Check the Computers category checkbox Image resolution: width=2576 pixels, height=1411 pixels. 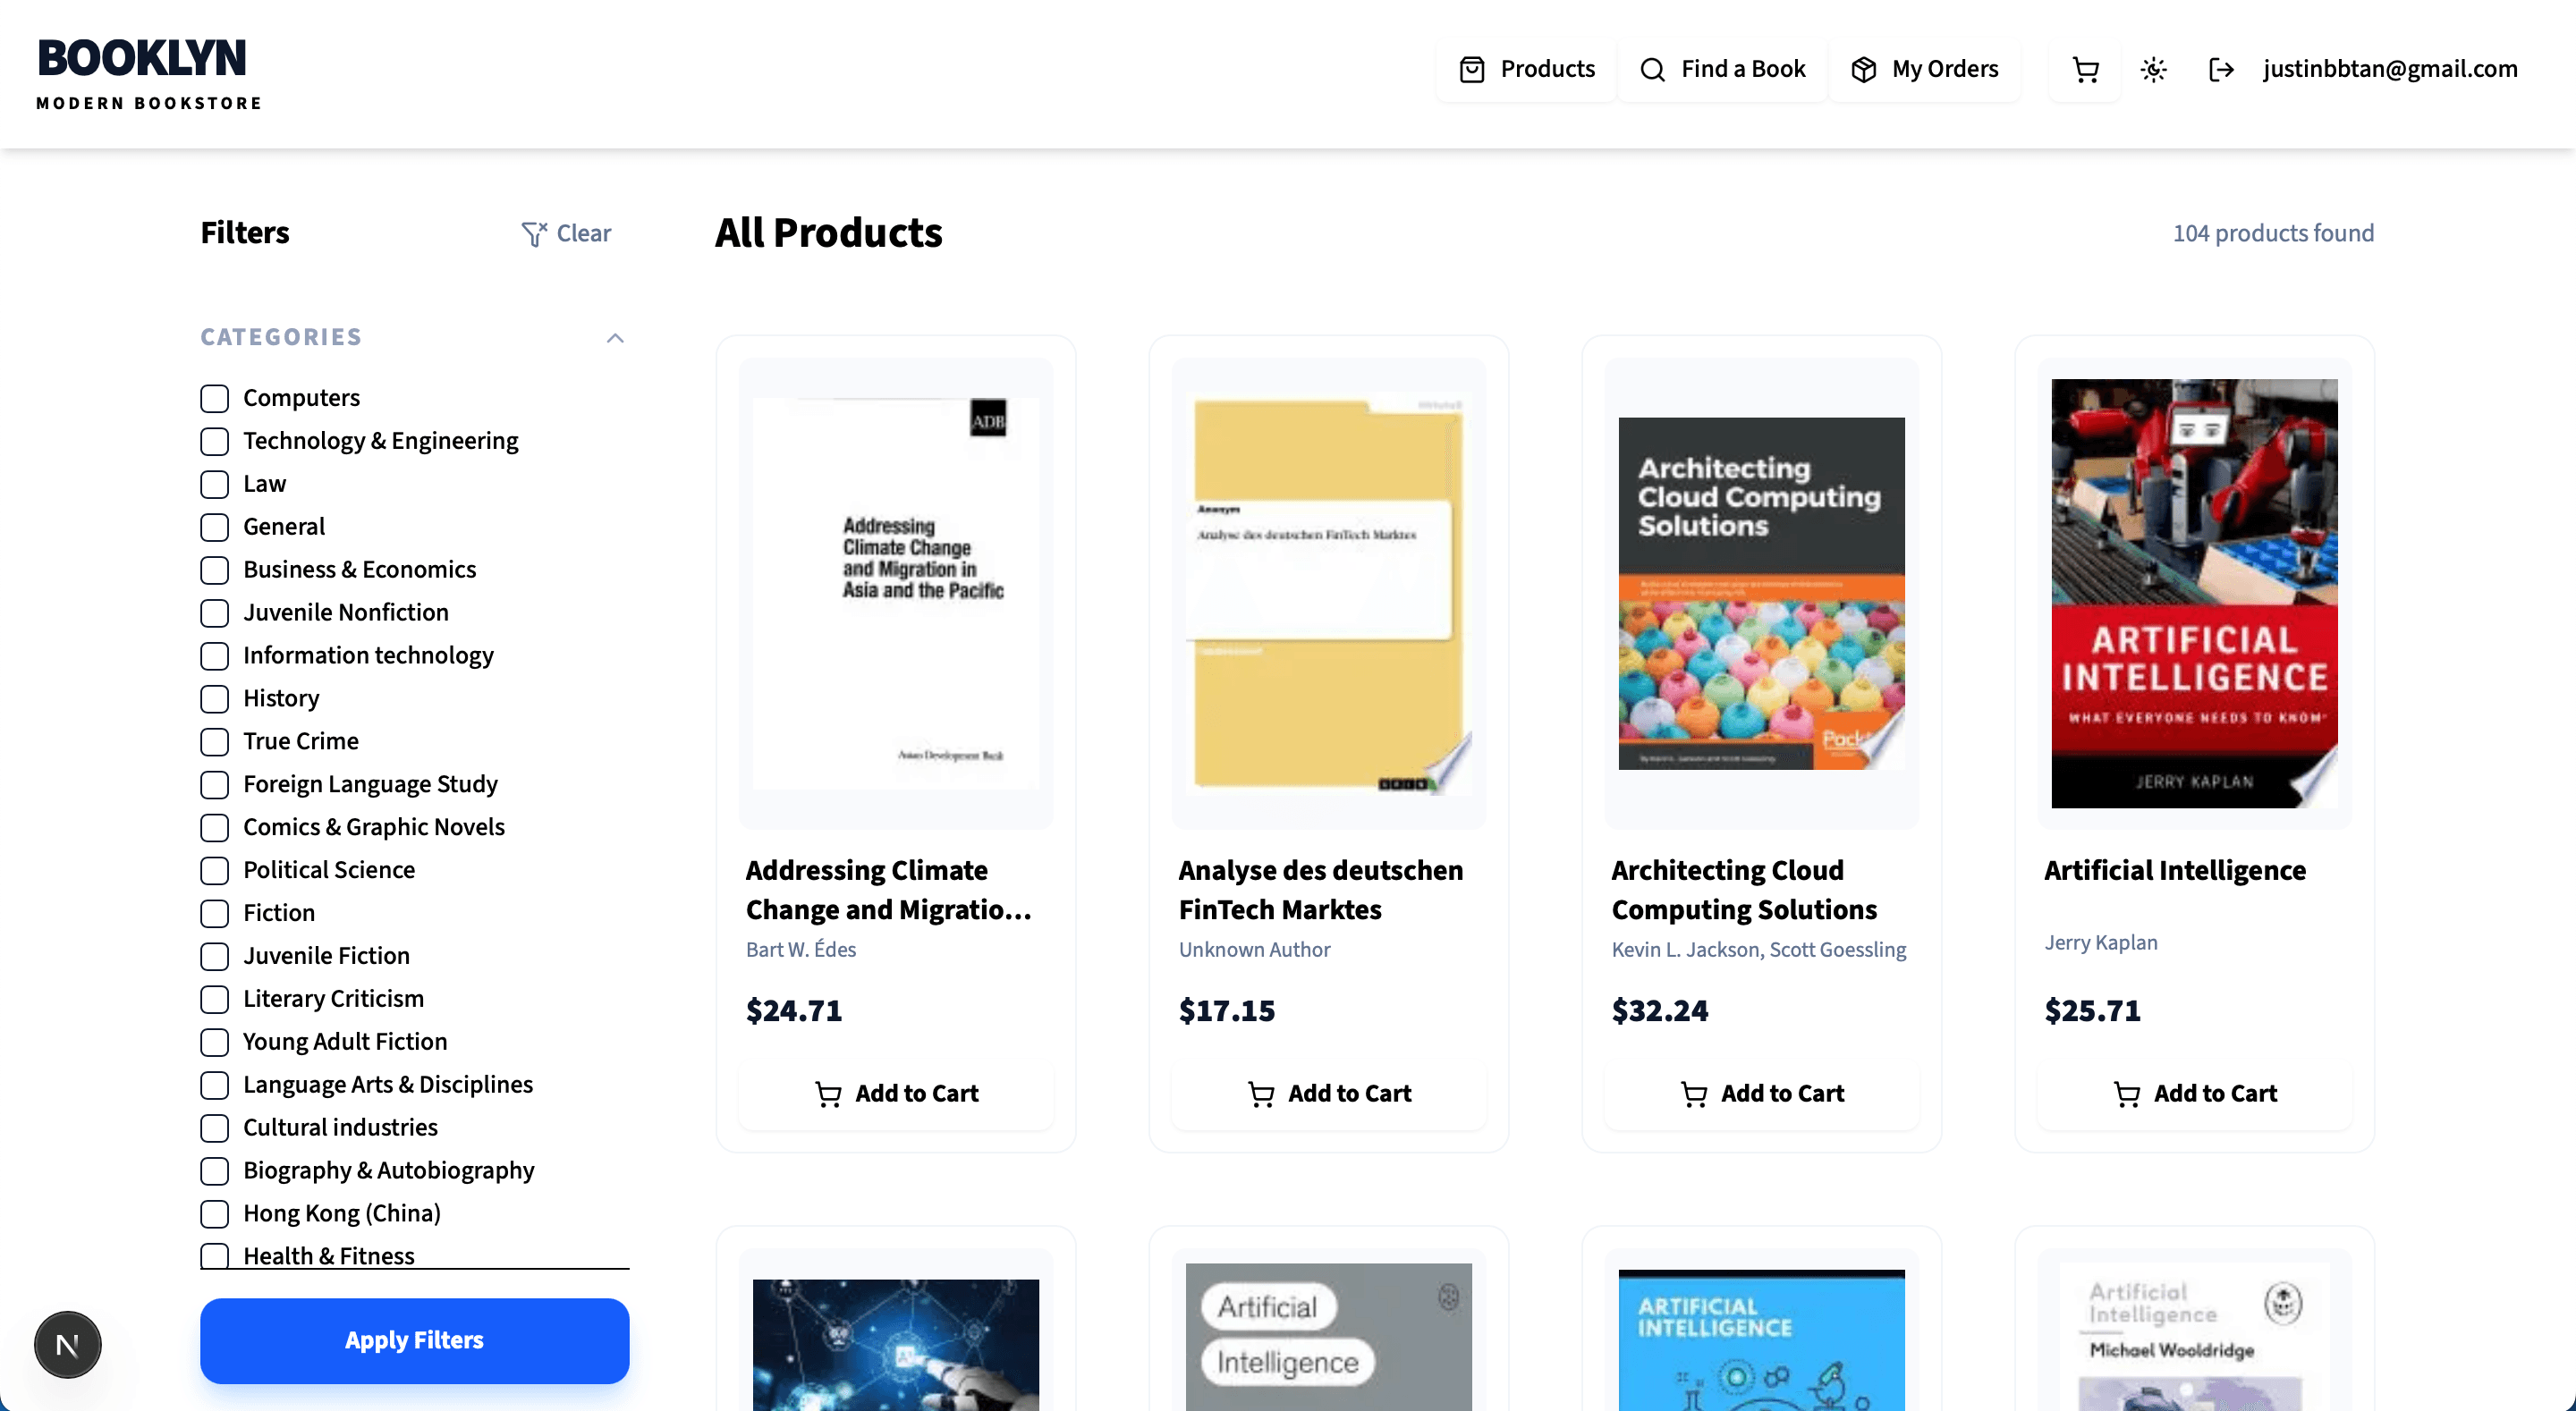[x=214, y=398]
